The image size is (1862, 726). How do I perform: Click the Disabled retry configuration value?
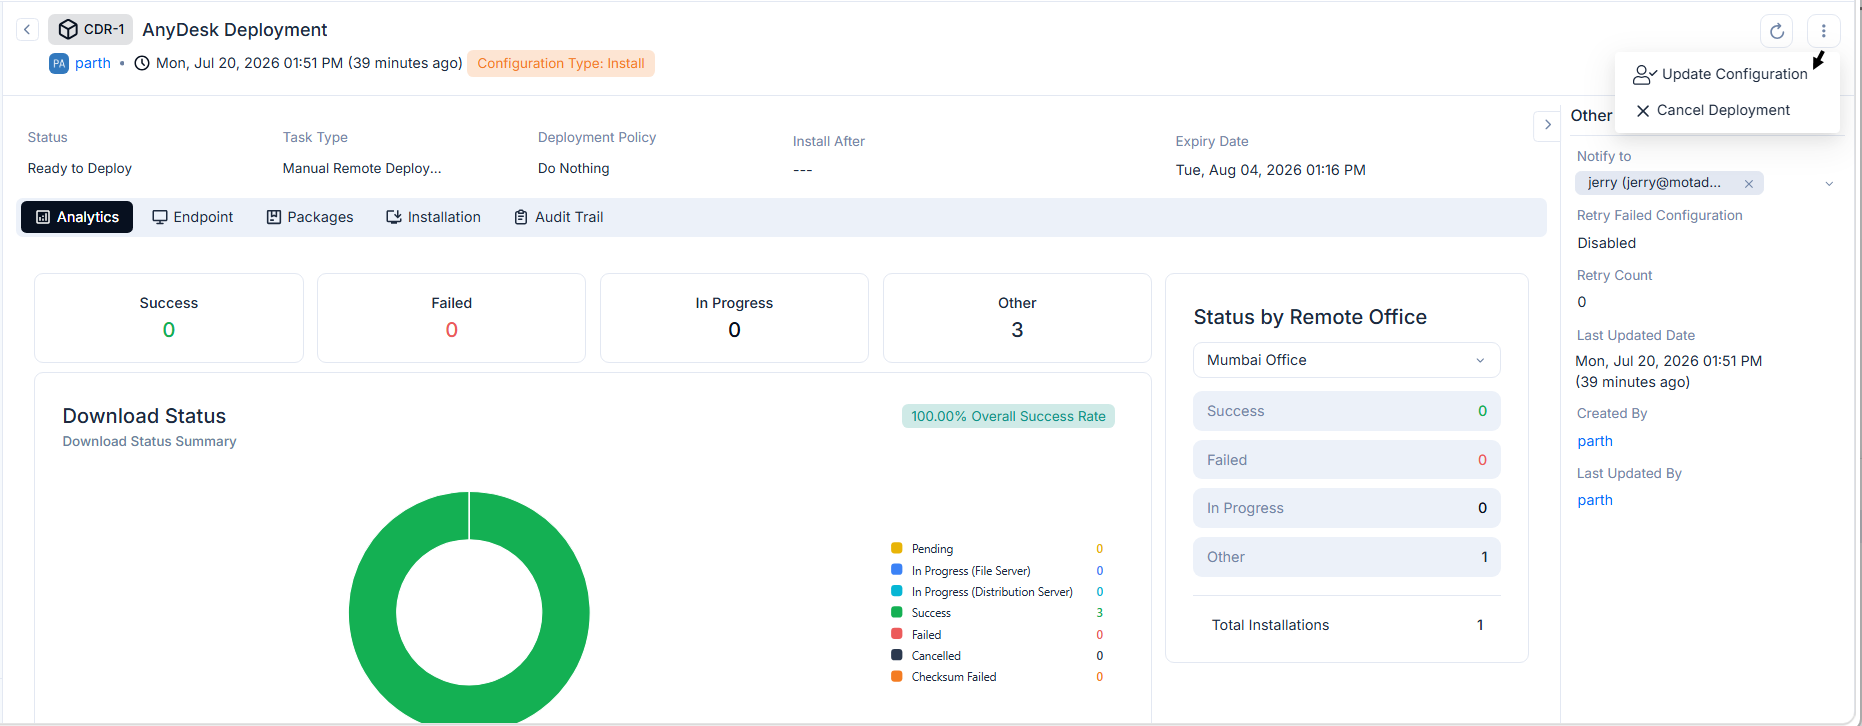point(1607,243)
